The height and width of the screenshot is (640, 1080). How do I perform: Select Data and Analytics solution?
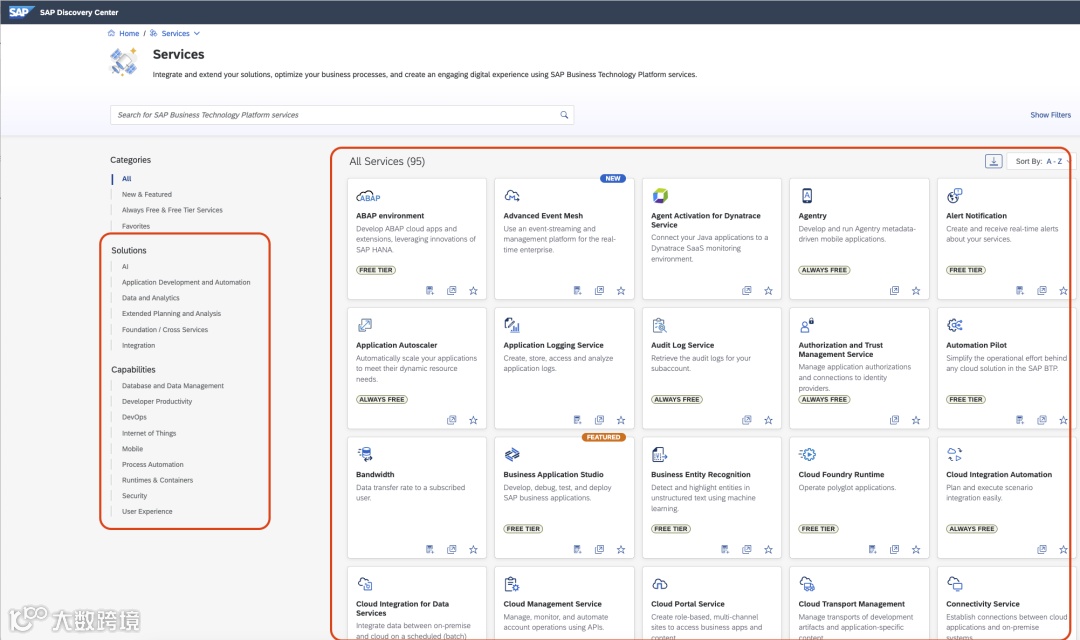151,298
